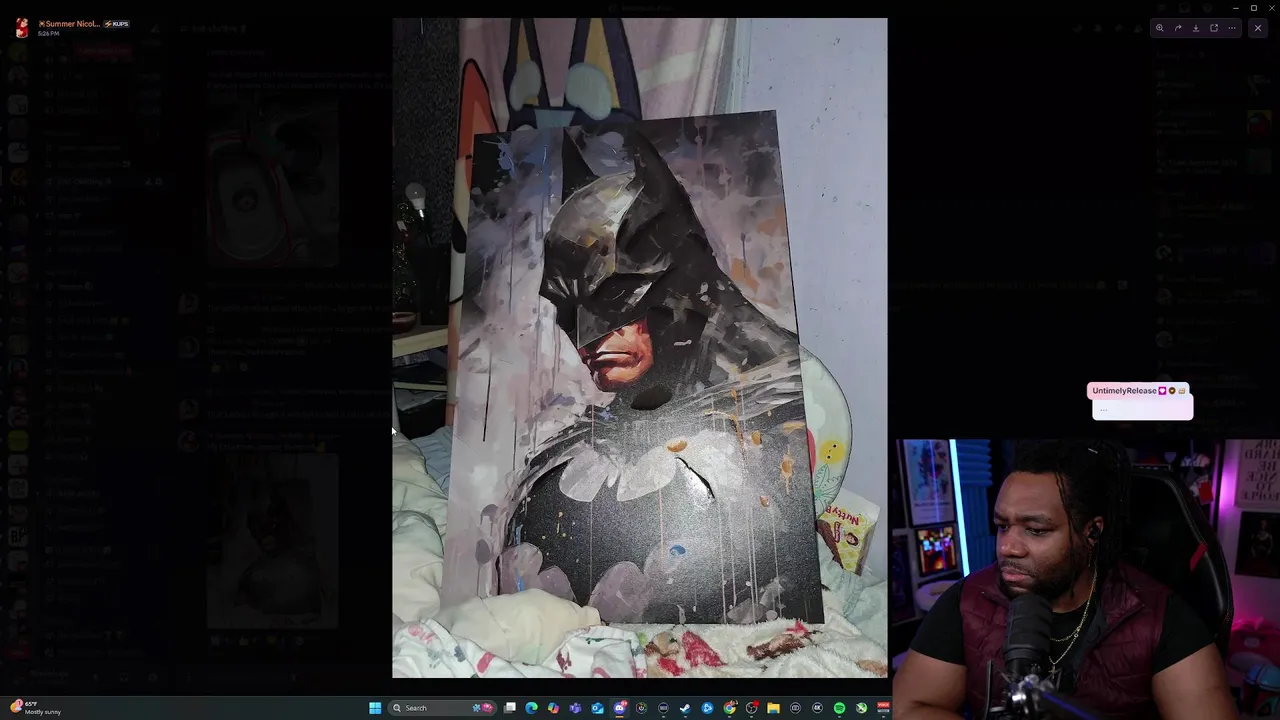Viewport: 1280px width, 720px height.
Task: Click the Summer Nicol username label
Action: [69, 24]
